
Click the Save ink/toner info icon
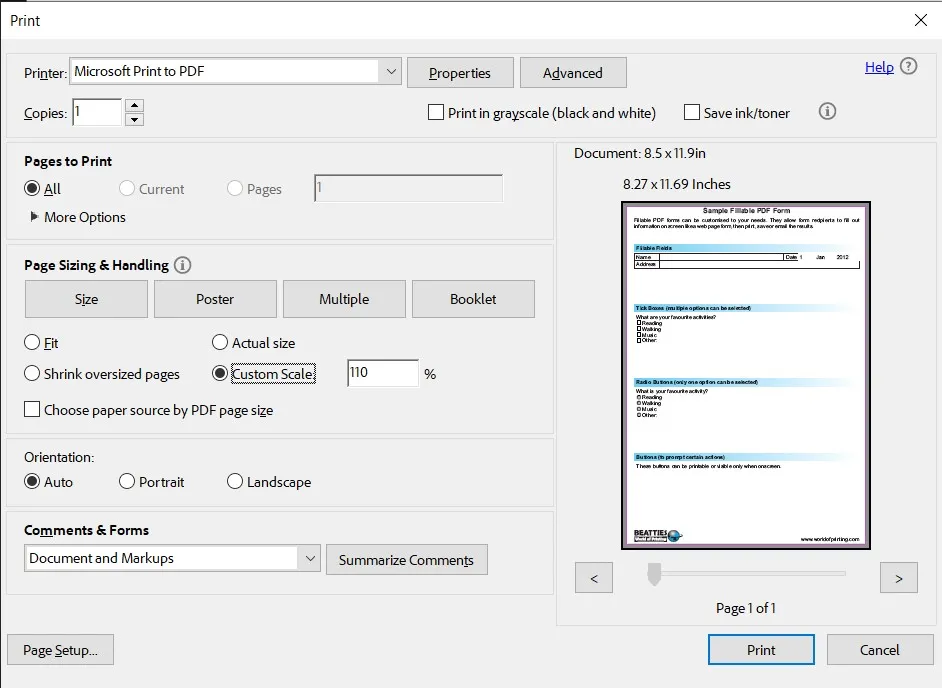coord(827,112)
